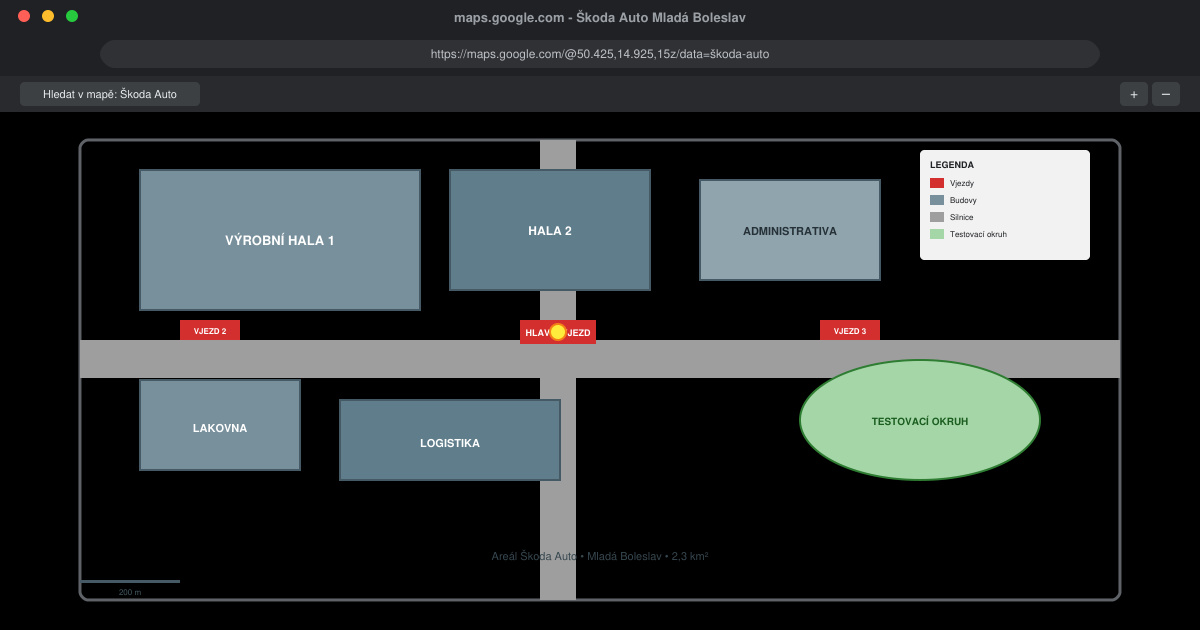
Task: Click the VJEZD 3 red entrance marker
Action: (x=850, y=330)
